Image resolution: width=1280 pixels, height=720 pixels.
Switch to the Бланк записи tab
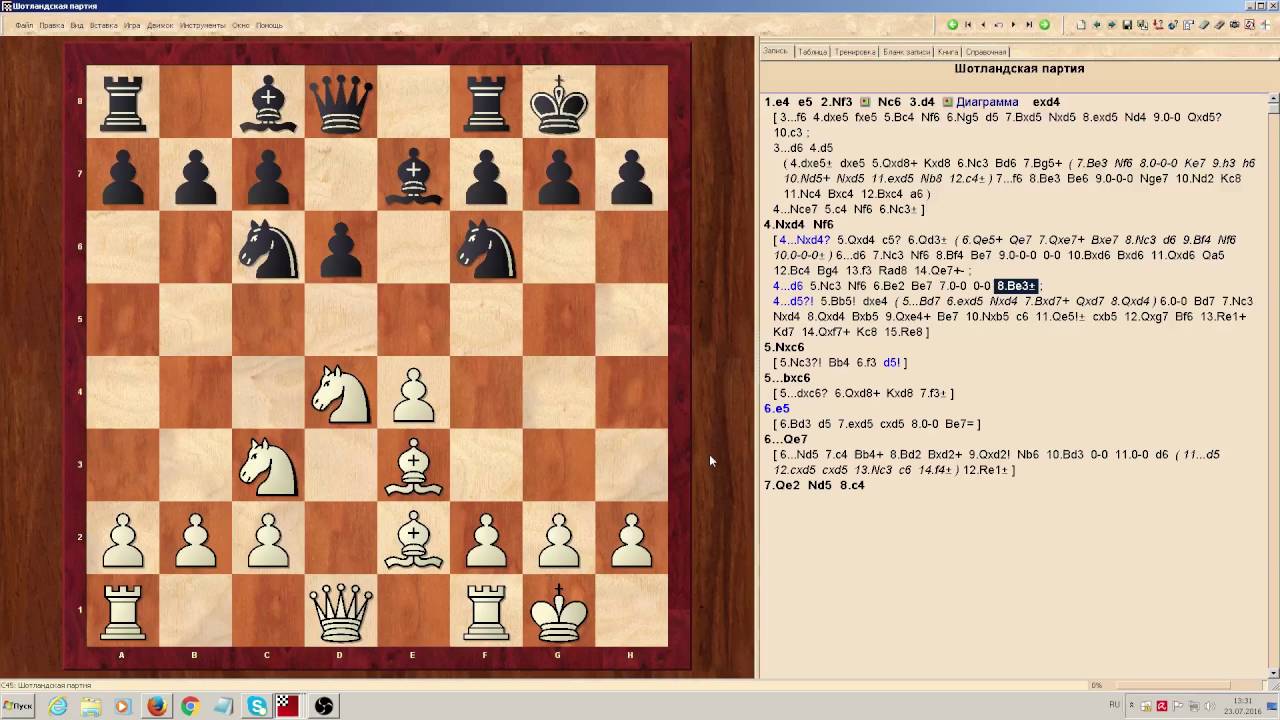coord(906,52)
